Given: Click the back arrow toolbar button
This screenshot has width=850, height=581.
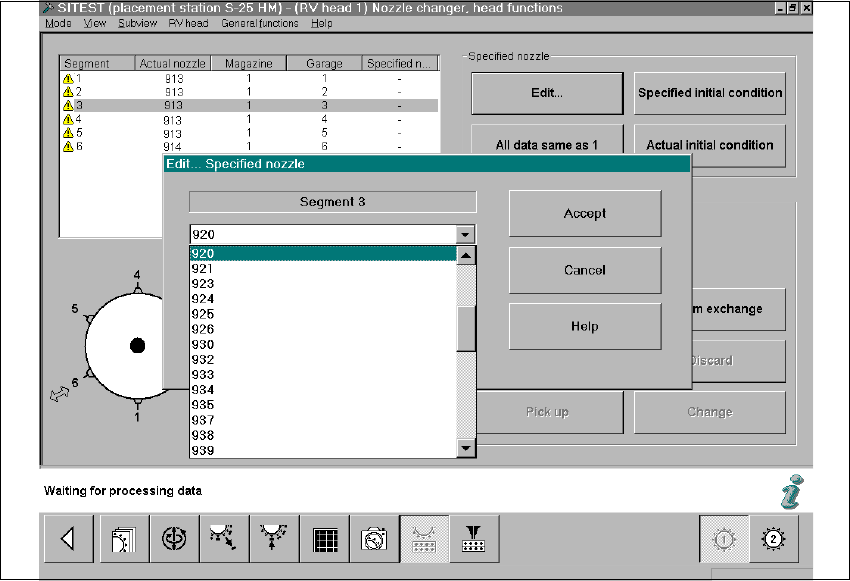Looking at the screenshot, I should pyautogui.click(x=69, y=540).
